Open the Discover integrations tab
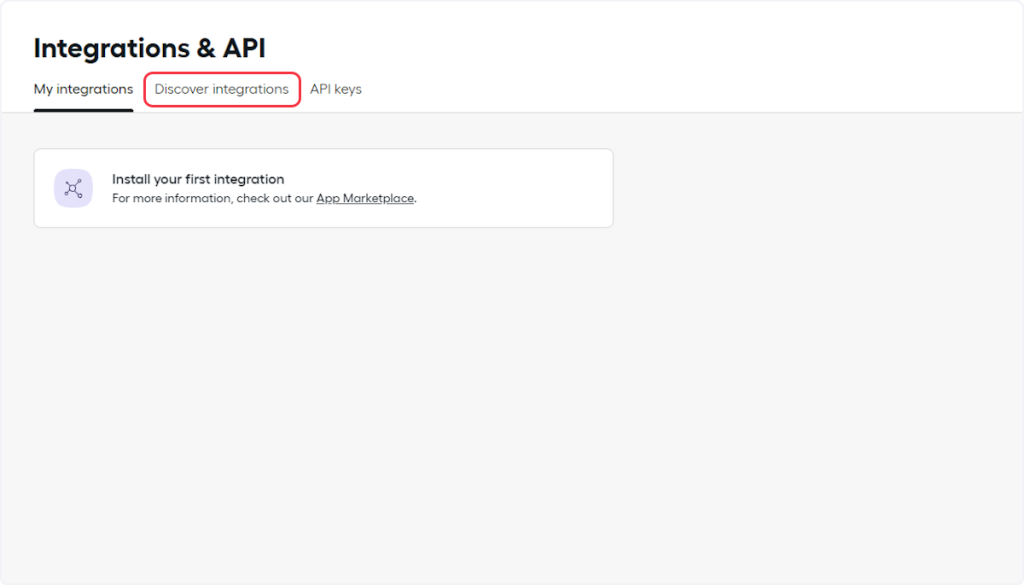This screenshot has height=585, width=1024. tap(221, 89)
